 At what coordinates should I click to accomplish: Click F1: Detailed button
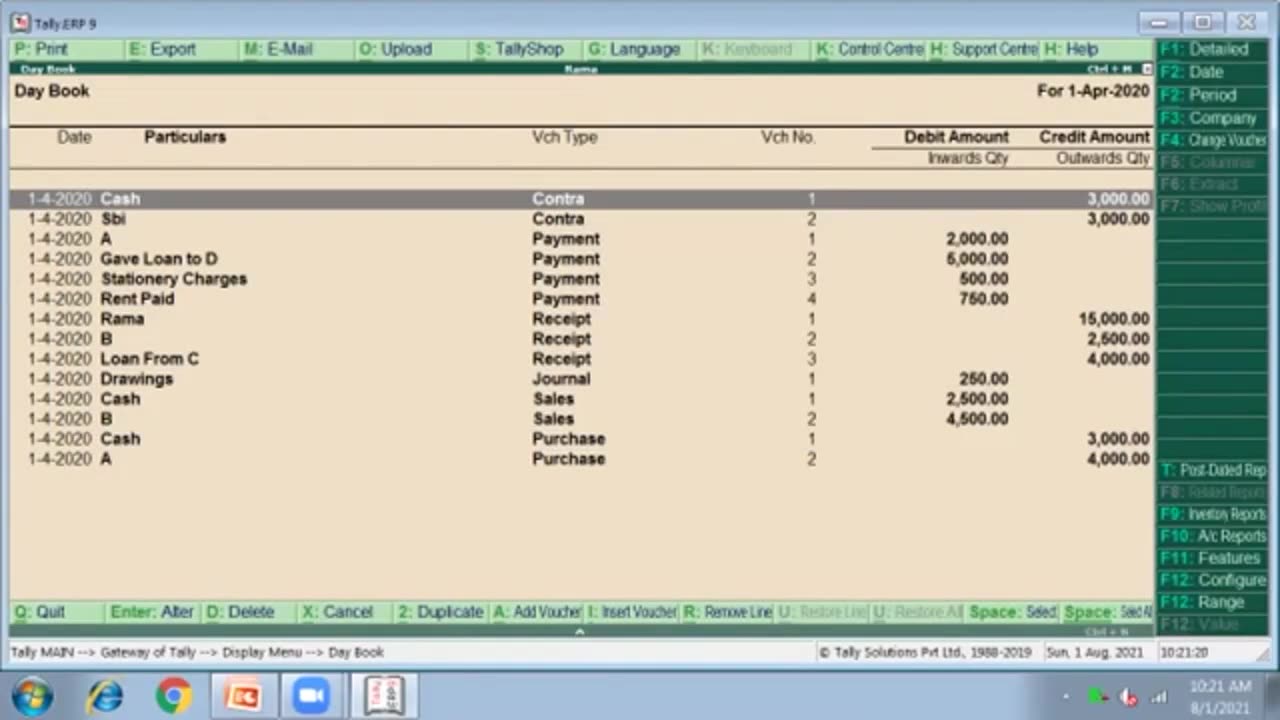pos(1212,49)
